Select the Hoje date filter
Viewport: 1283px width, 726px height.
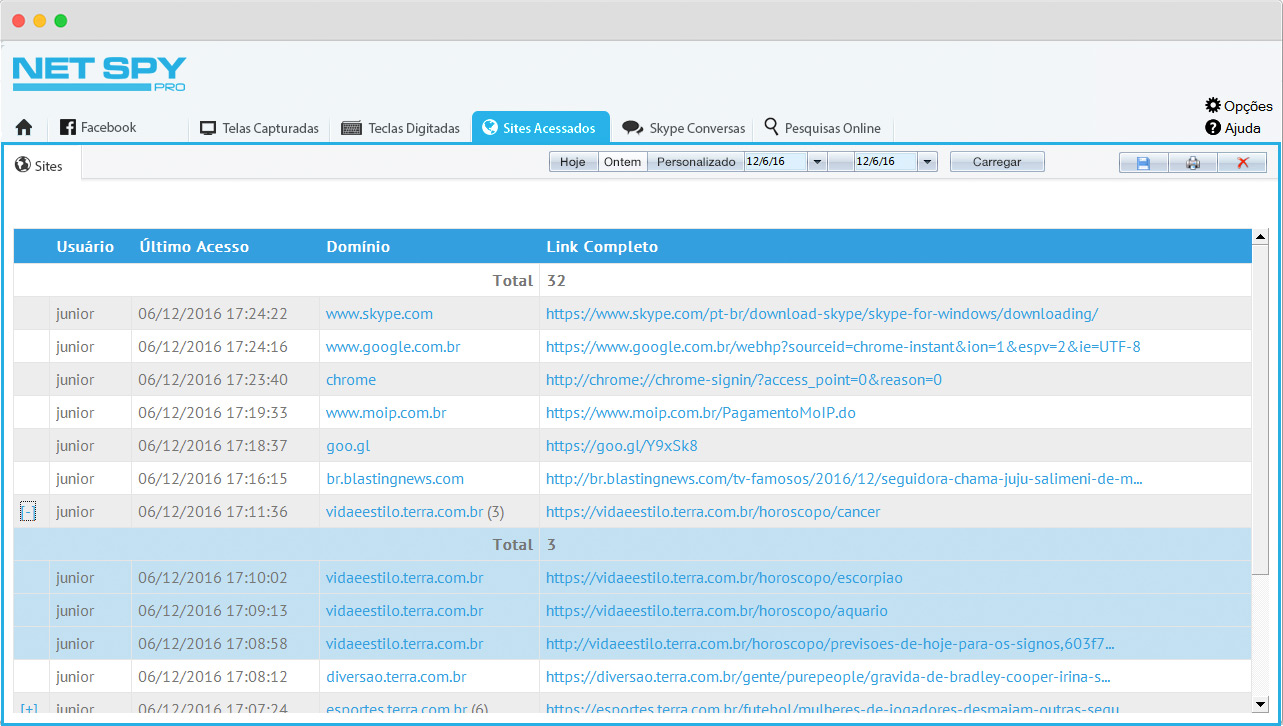click(x=573, y=162)
